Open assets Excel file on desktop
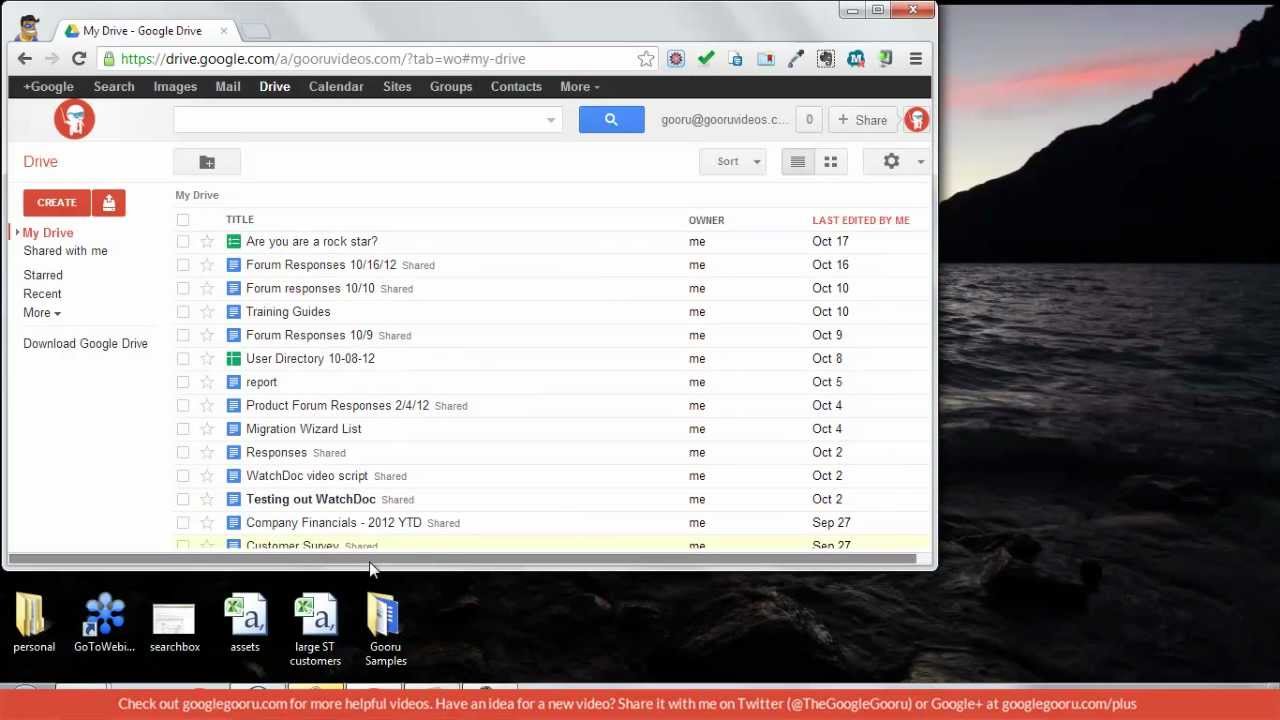1280x720 pixels. tap(245, 623)
